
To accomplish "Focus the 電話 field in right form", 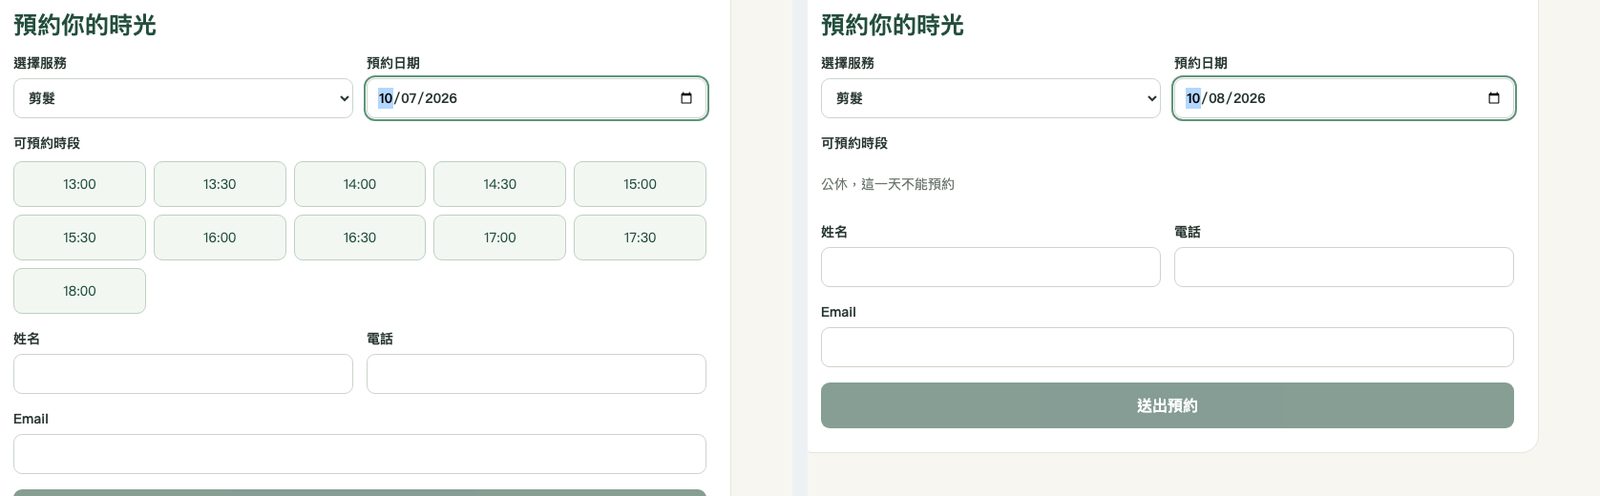I will pos(1344,267).
